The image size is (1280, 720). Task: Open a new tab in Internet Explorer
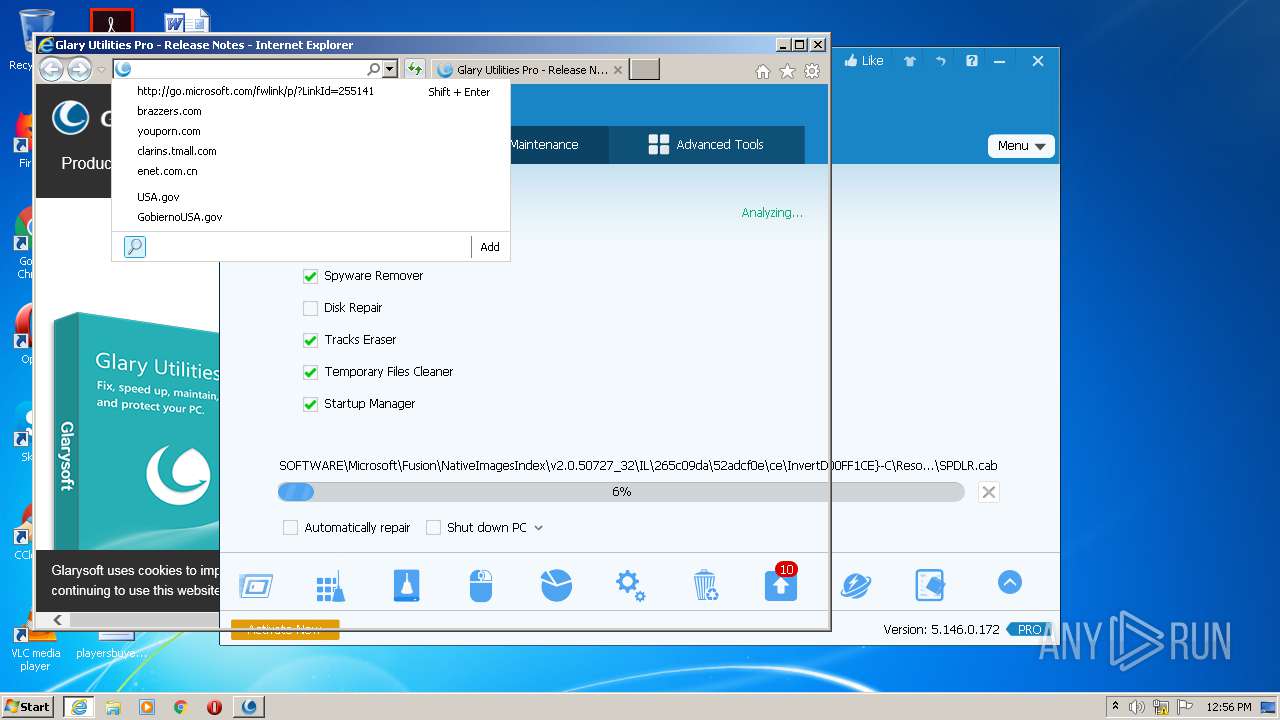click(645, 70)
